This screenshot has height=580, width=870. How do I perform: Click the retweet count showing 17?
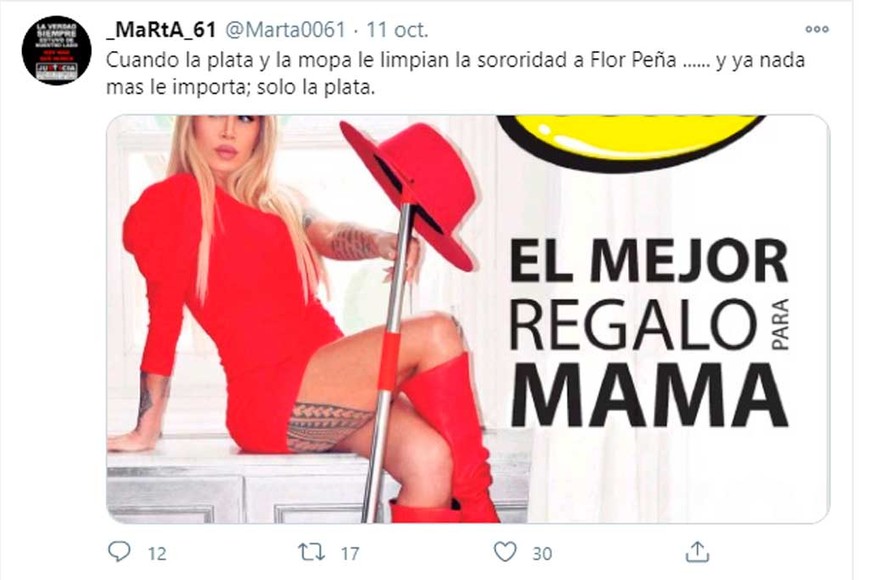coord(350,553)
